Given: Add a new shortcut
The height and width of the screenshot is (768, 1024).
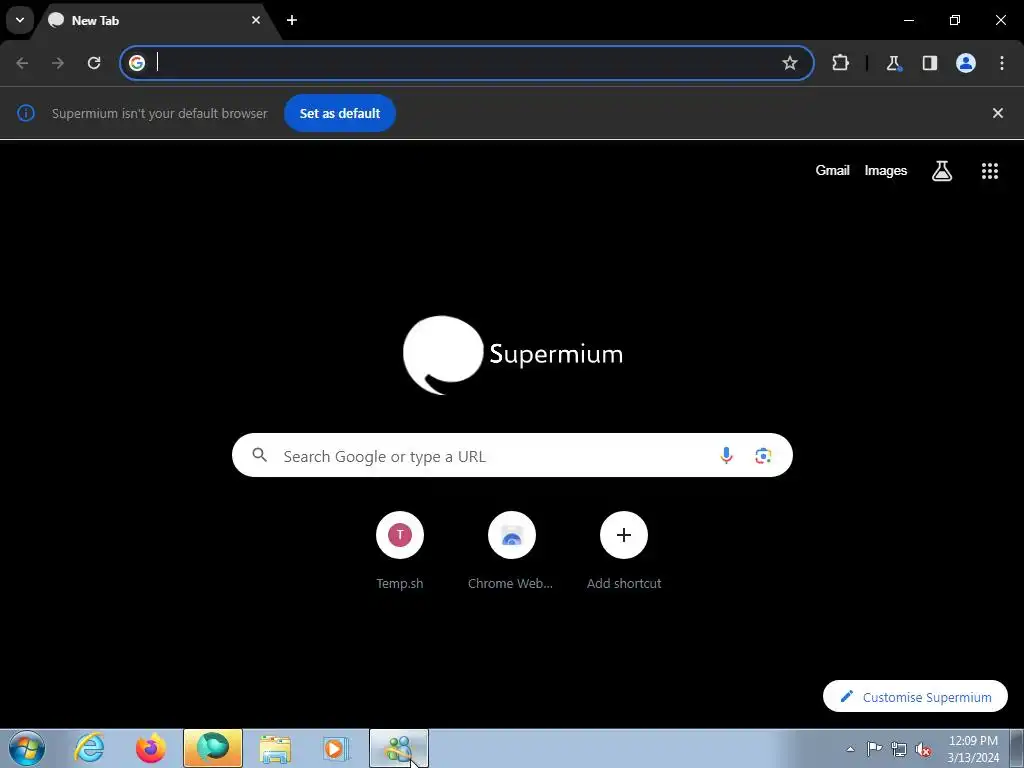Looking at the screenshot, I should tap(624, 551).
